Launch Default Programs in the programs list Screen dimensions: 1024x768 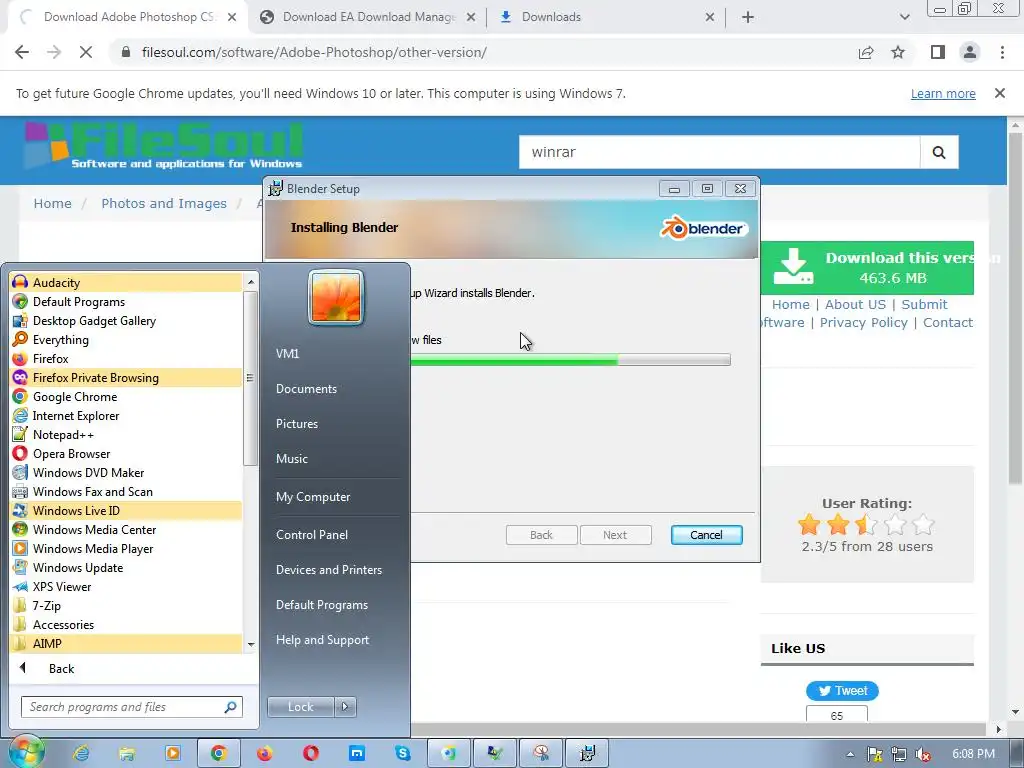click(126, 302)
